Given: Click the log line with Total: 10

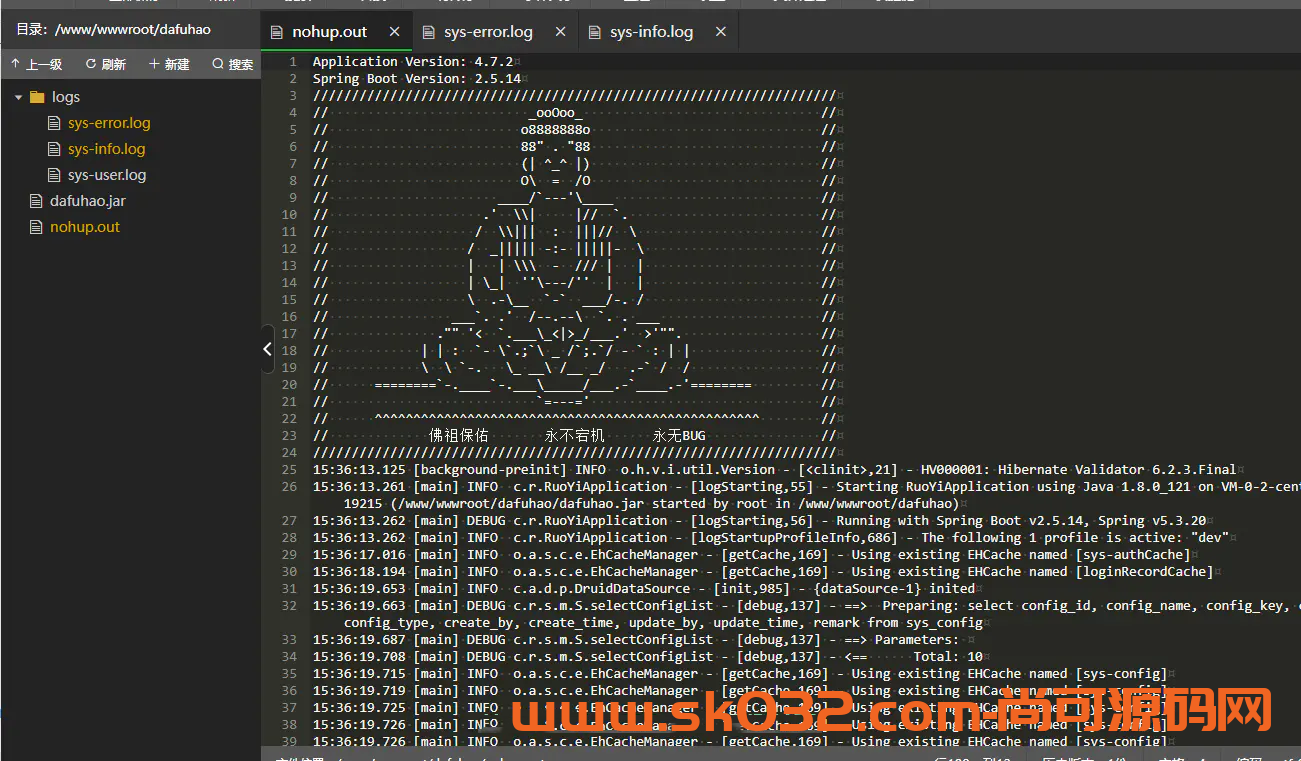Looking at the screenshot, I should click(x=648, y=656).
